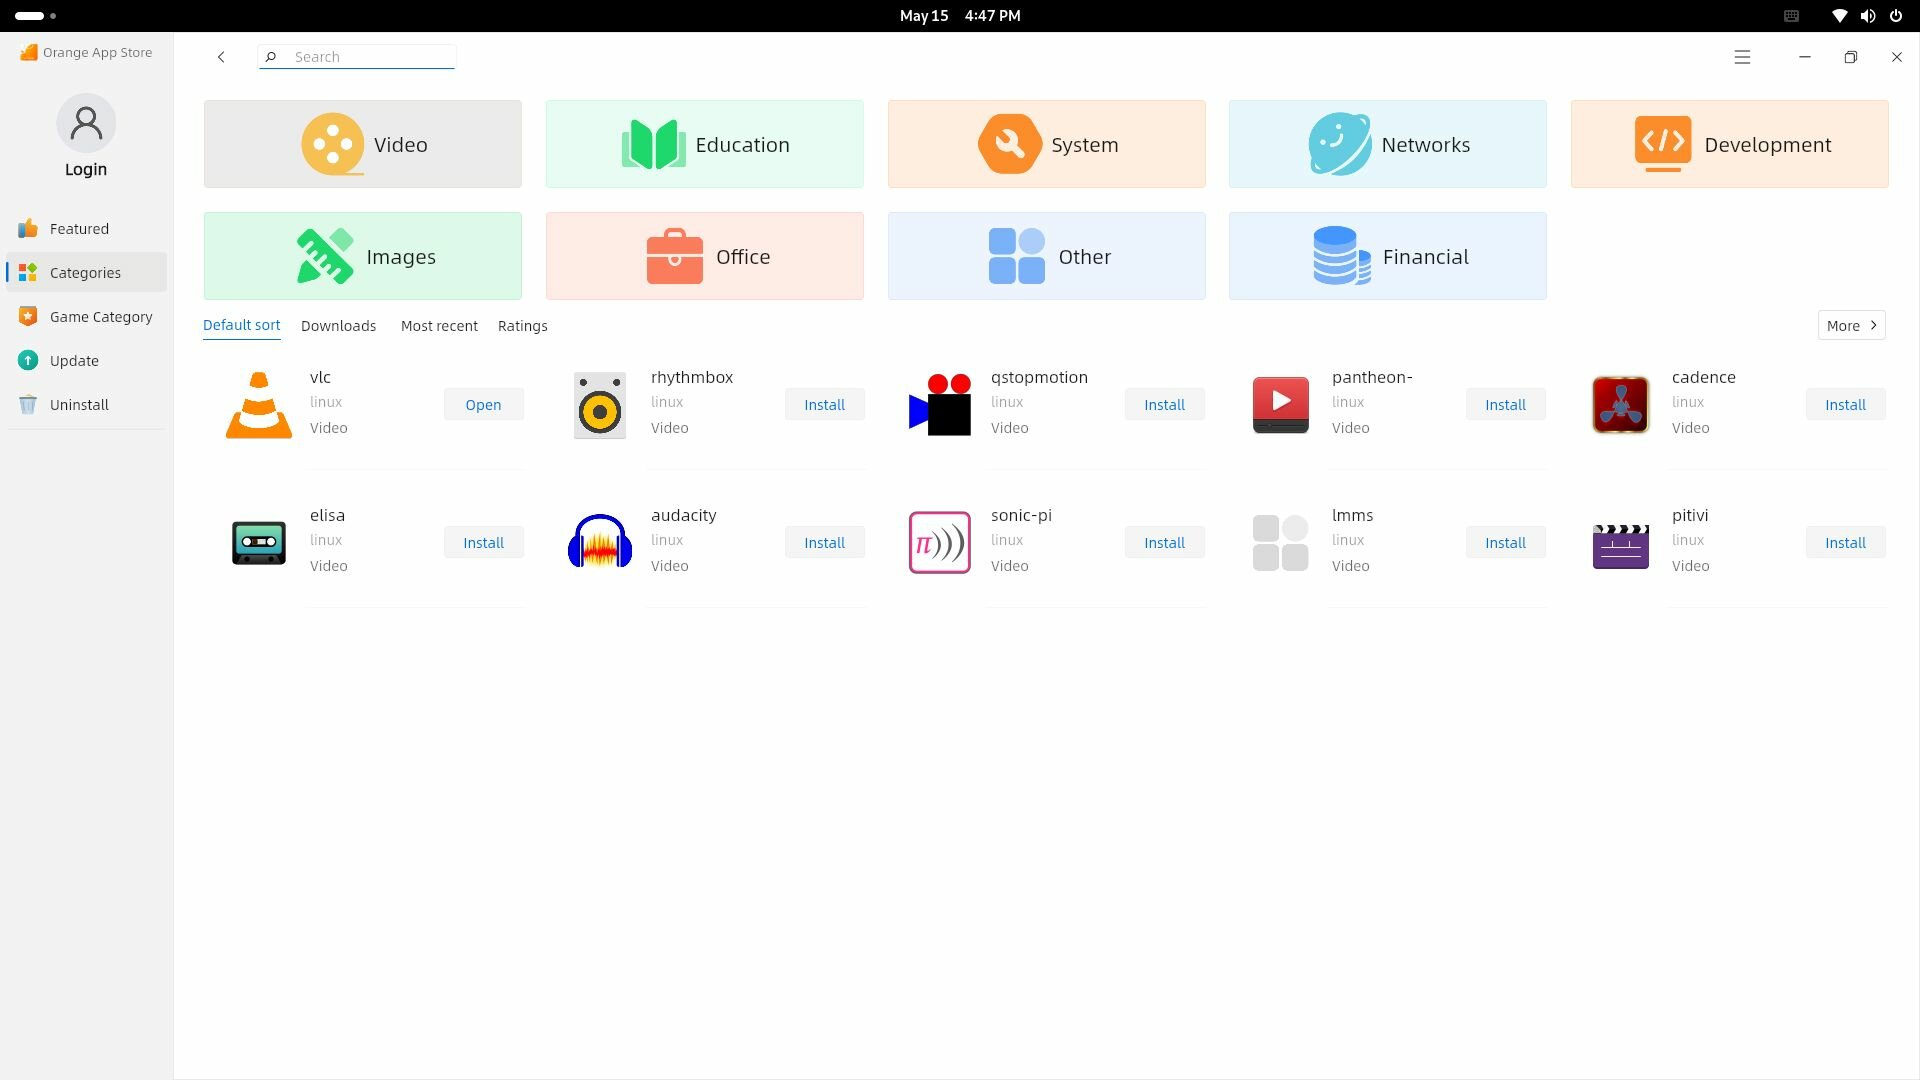Click the audacity app name
Image resolution: width=1920 pixels, height=1080 pixels.
[684, 515]
